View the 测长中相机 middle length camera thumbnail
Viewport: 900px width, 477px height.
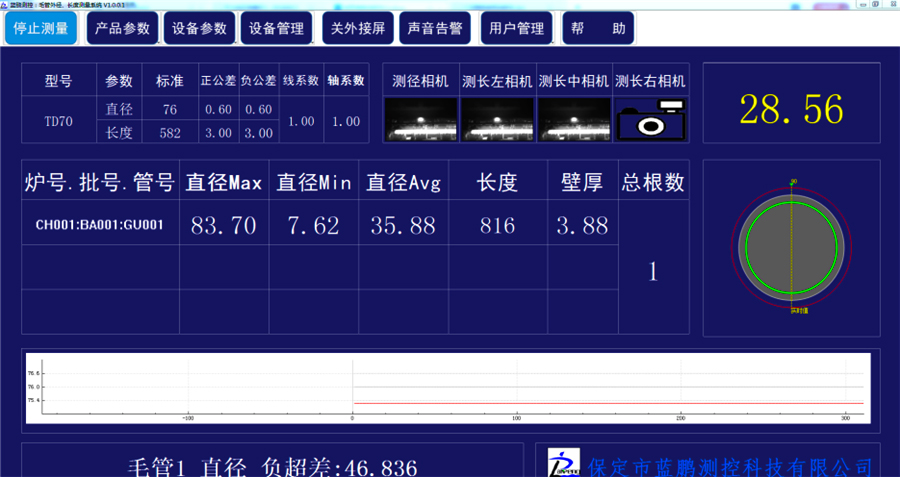coord(573,119)
